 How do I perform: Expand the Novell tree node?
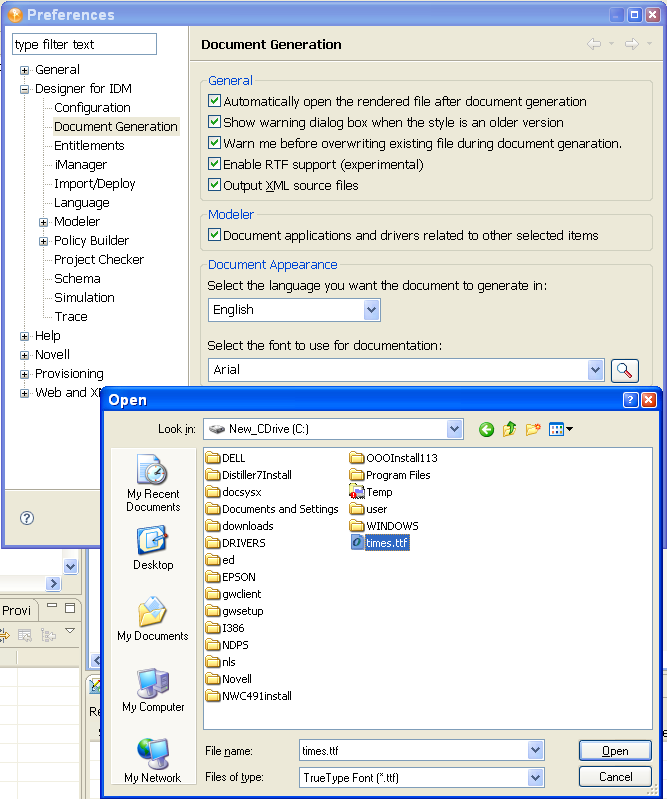click(24, 355)
